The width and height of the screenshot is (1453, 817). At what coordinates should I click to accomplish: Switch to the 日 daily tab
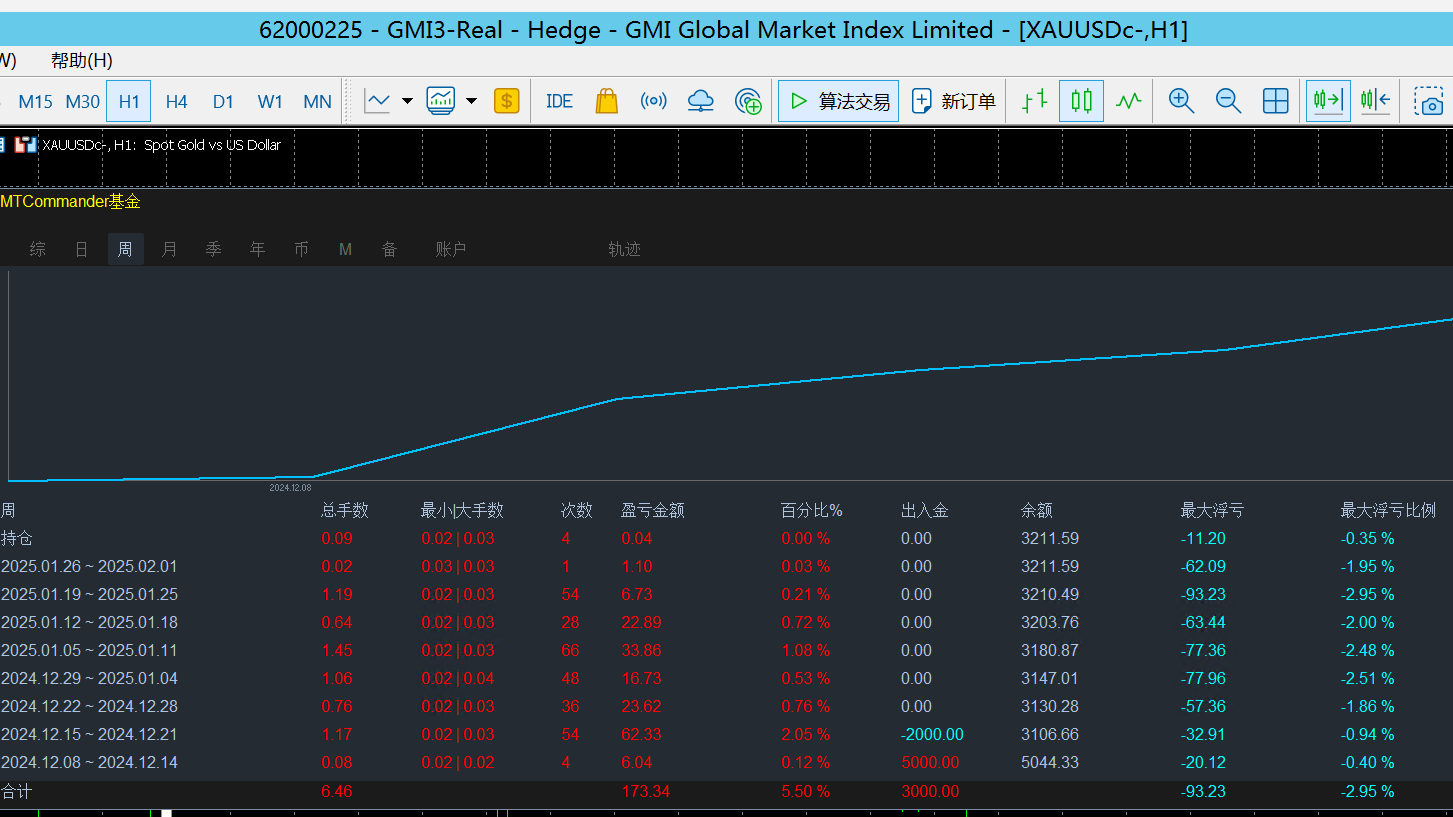(82, 249)
